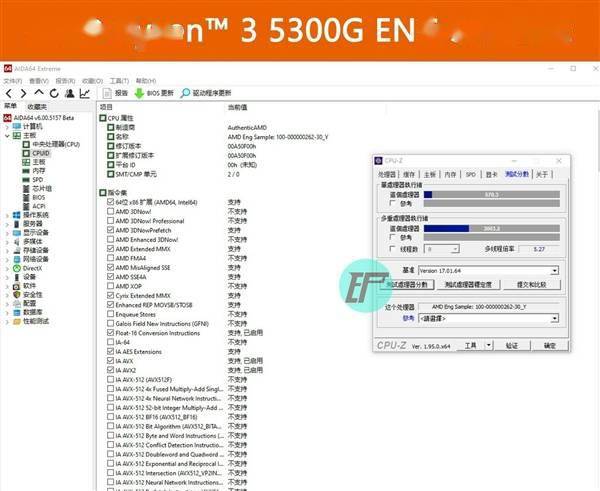This screenshot has height=491, width=600.
Task: Click 驱动程序更新 magnifier button
Action: 206,93
